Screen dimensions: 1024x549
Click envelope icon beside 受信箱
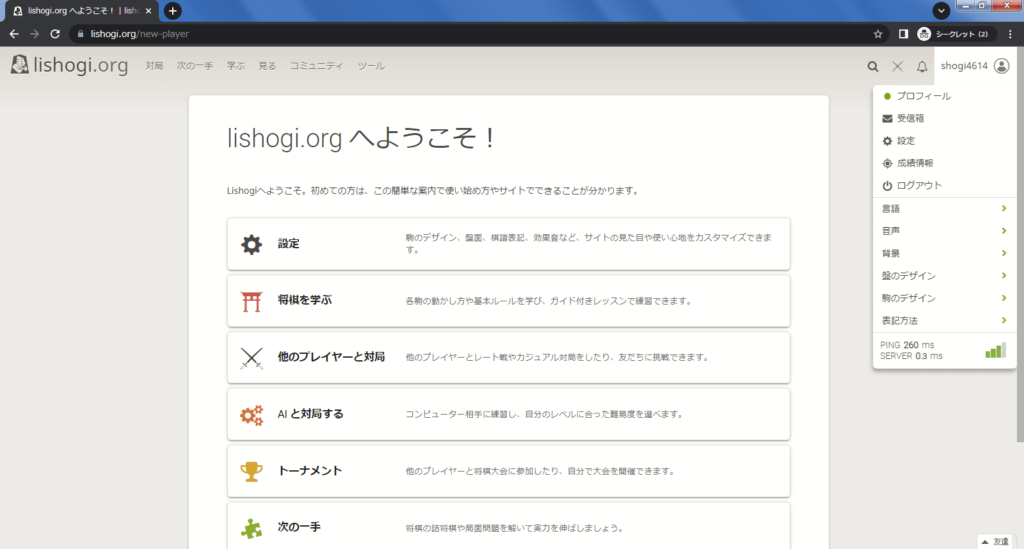[887, 119]
